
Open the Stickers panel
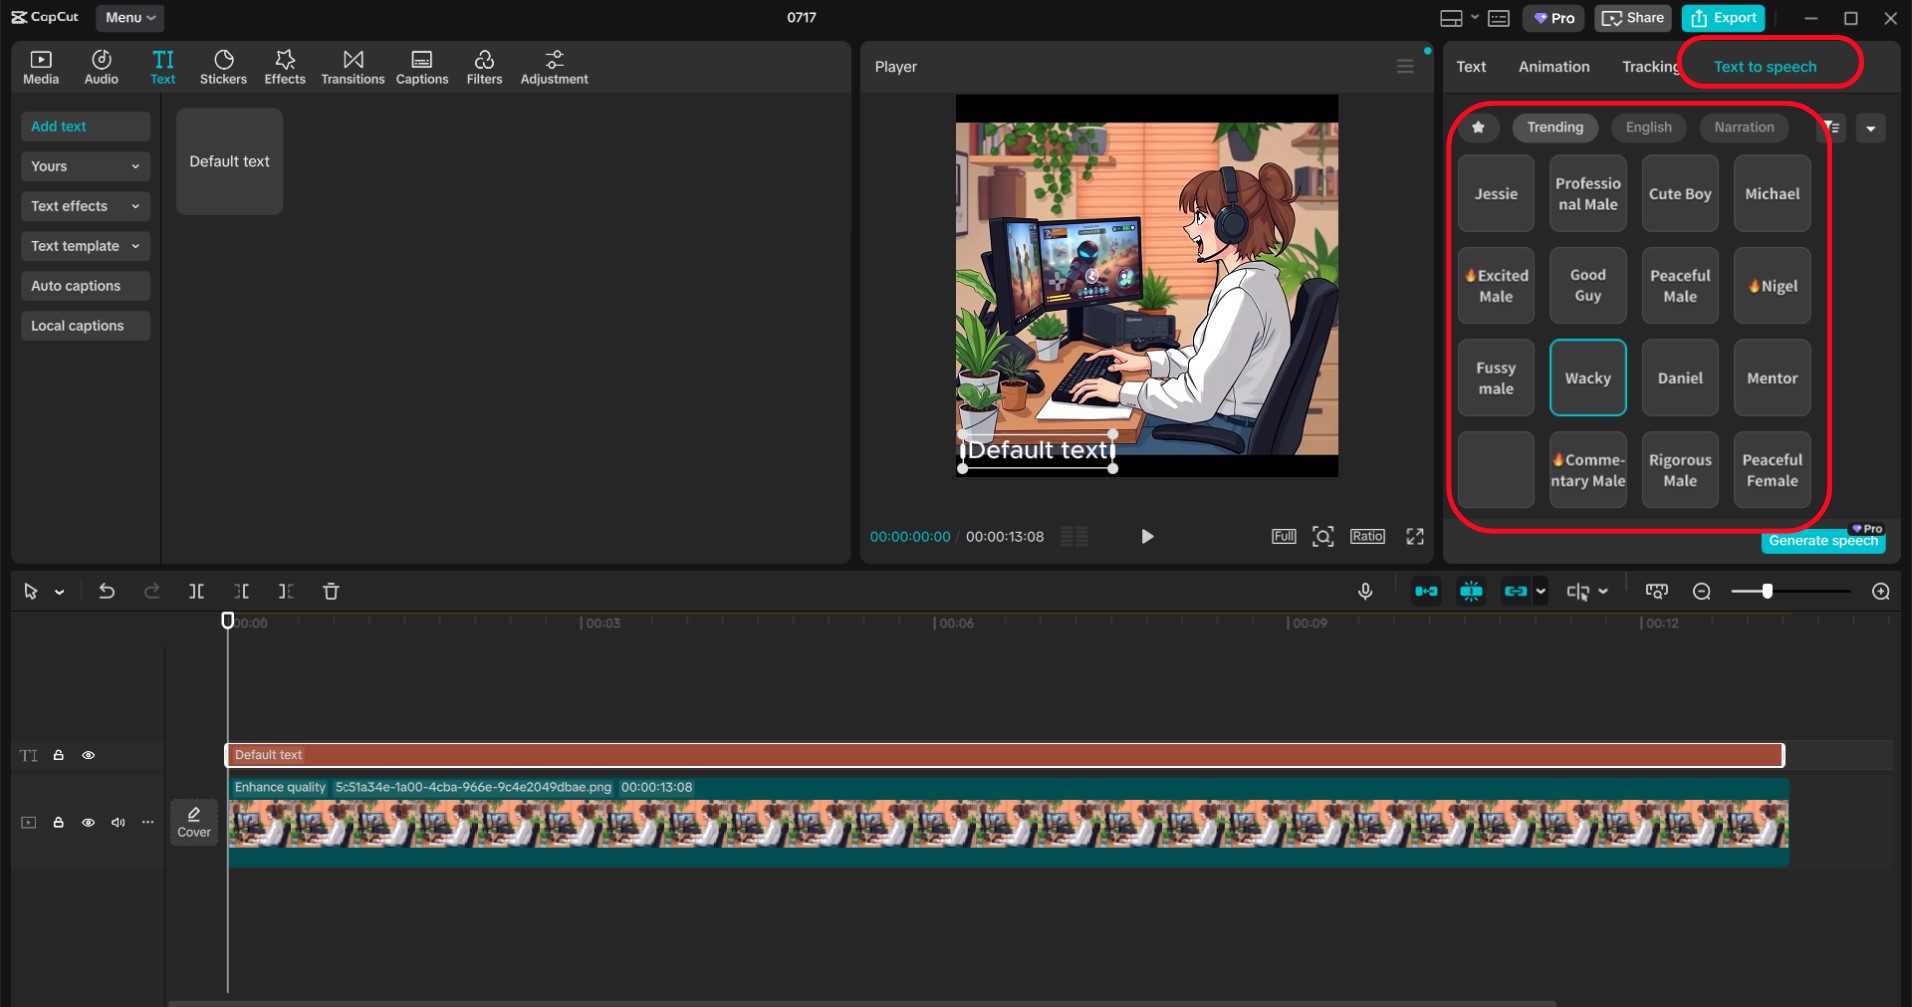pyautogui.click(x=223, y=67)
